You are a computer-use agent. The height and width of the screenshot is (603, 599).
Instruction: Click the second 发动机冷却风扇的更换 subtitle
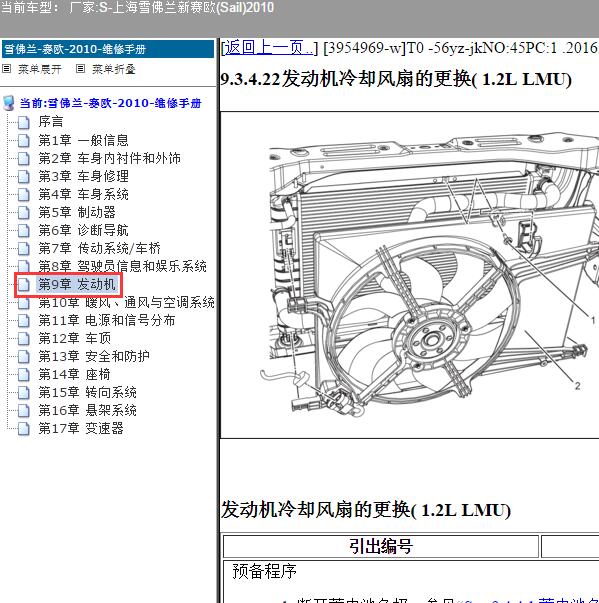[x=366, y=510]
